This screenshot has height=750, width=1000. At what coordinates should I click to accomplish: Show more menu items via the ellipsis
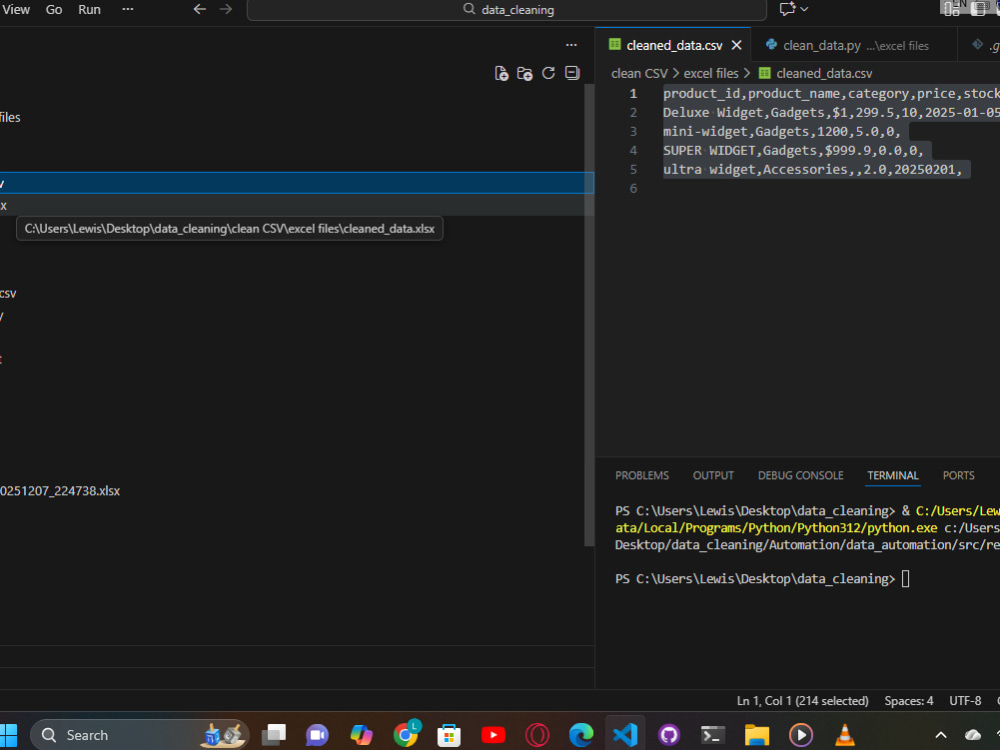click(128, 10)
